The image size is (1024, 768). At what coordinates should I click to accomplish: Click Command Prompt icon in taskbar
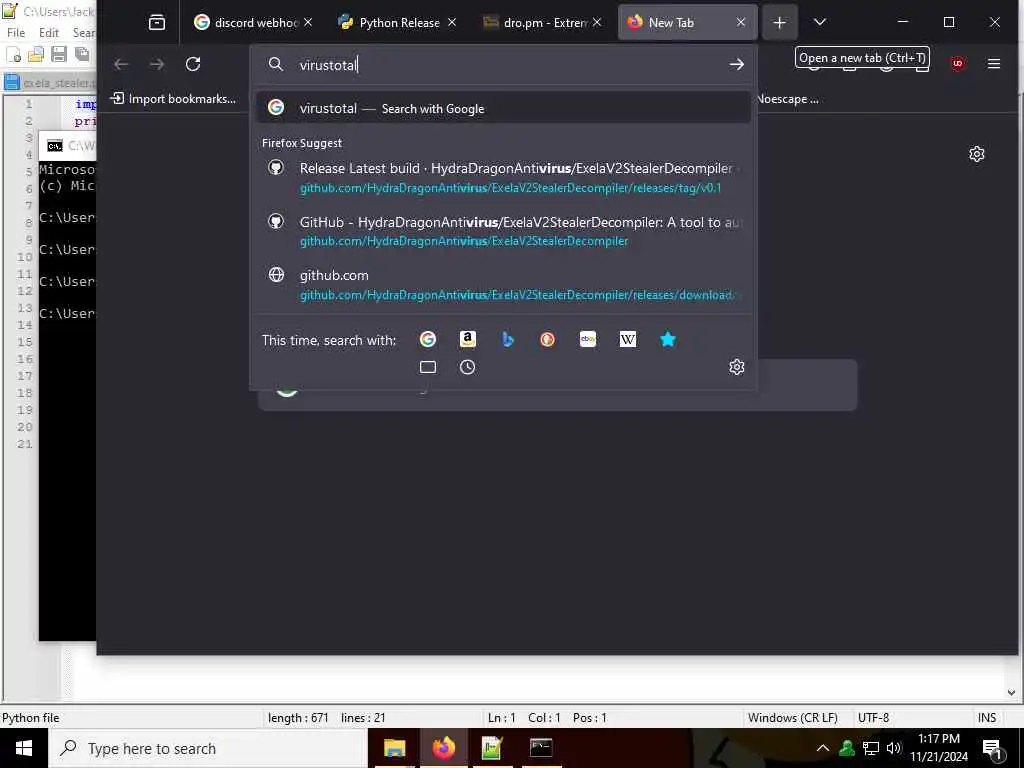tap(541, 748)
